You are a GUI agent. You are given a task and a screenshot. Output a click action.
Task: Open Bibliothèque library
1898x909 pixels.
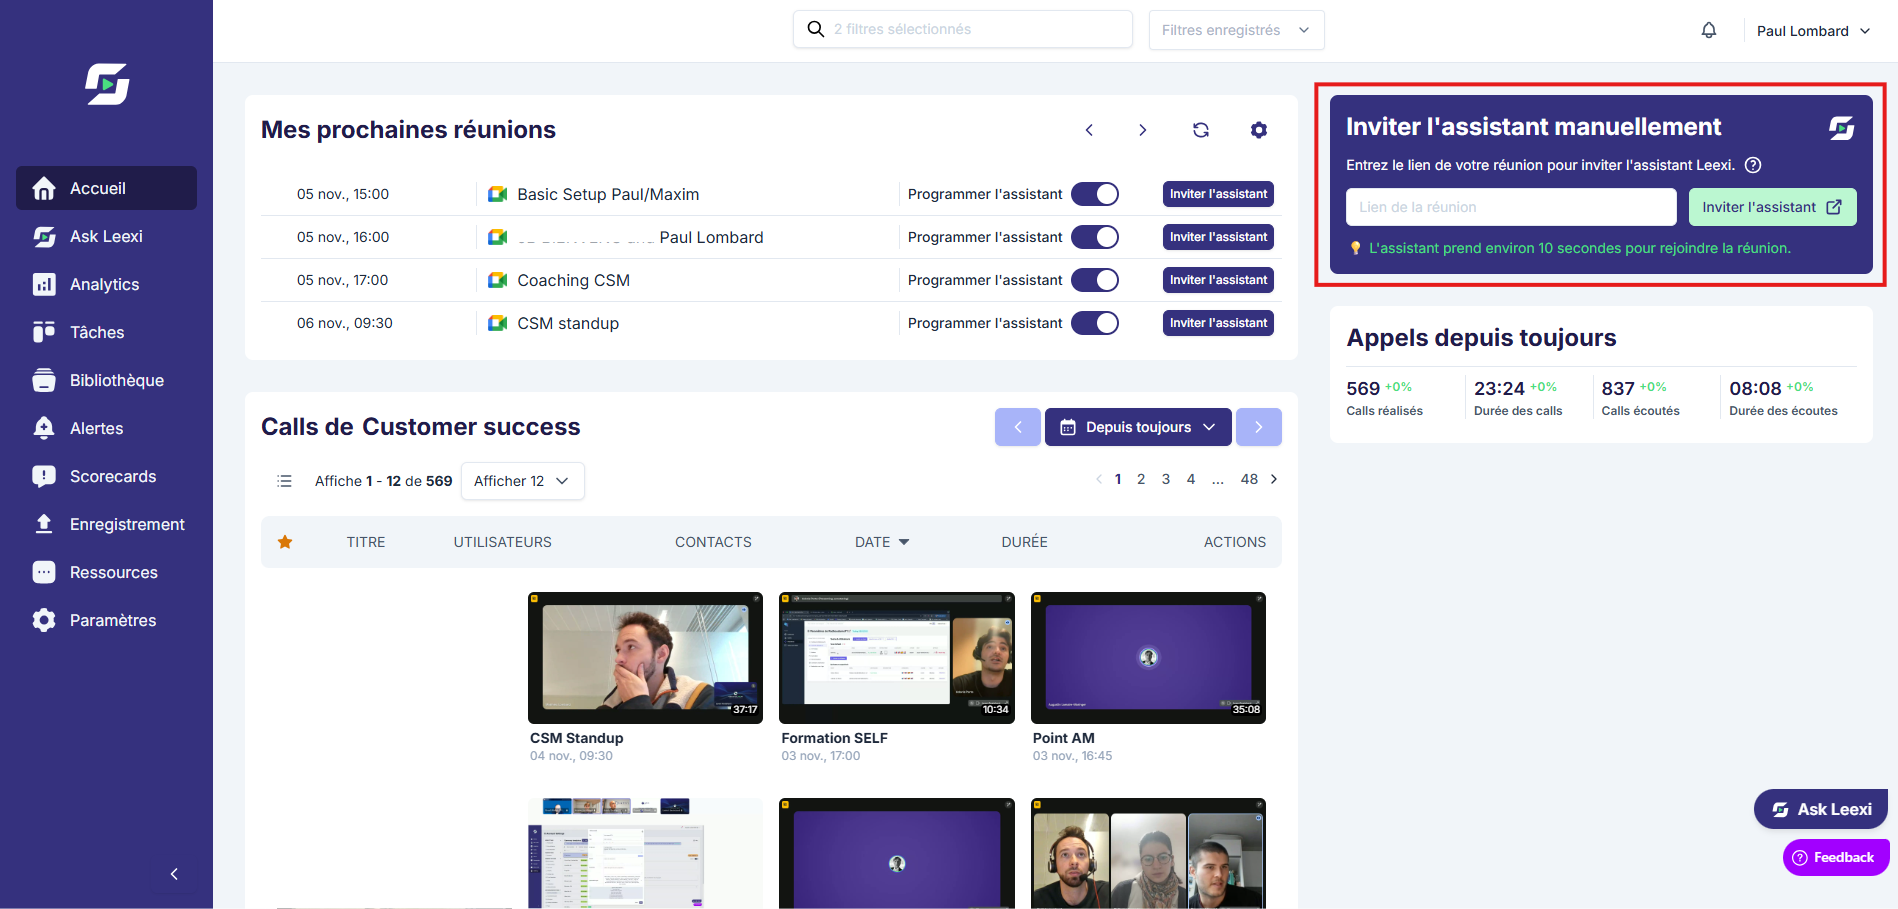[x=106, y=380]
